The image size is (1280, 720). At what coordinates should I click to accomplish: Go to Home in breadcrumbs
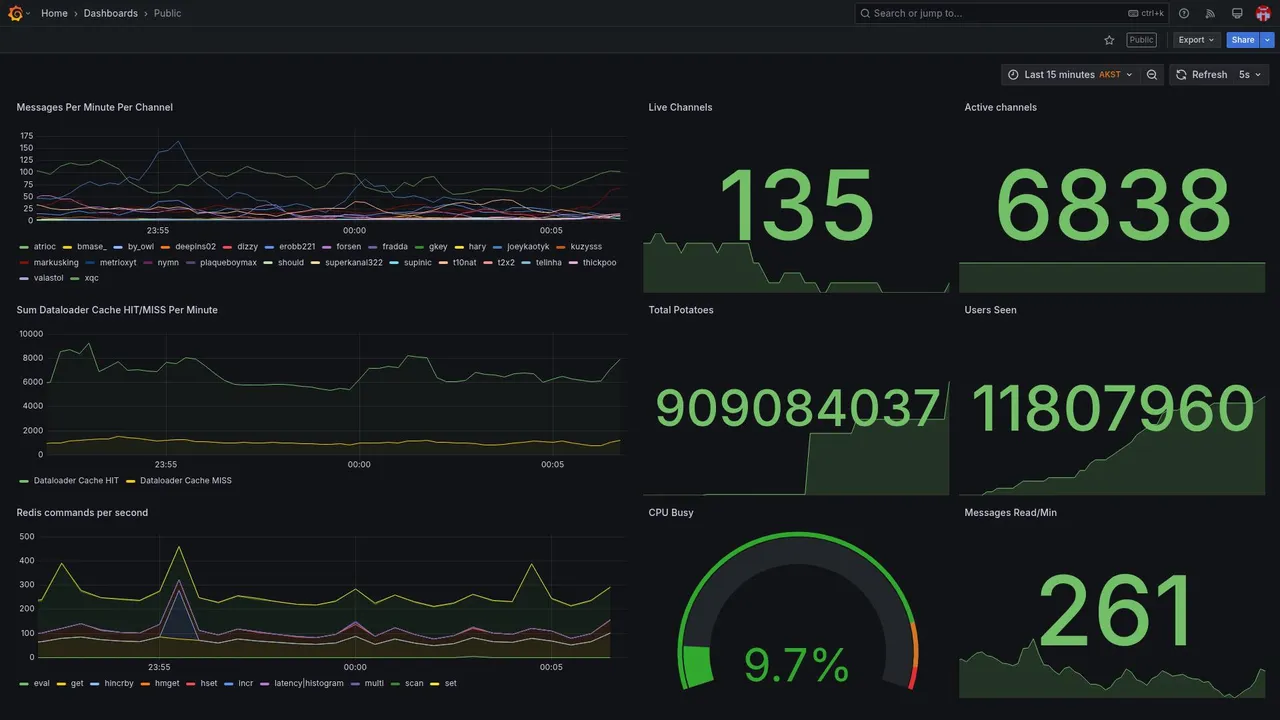pos(54,13)
